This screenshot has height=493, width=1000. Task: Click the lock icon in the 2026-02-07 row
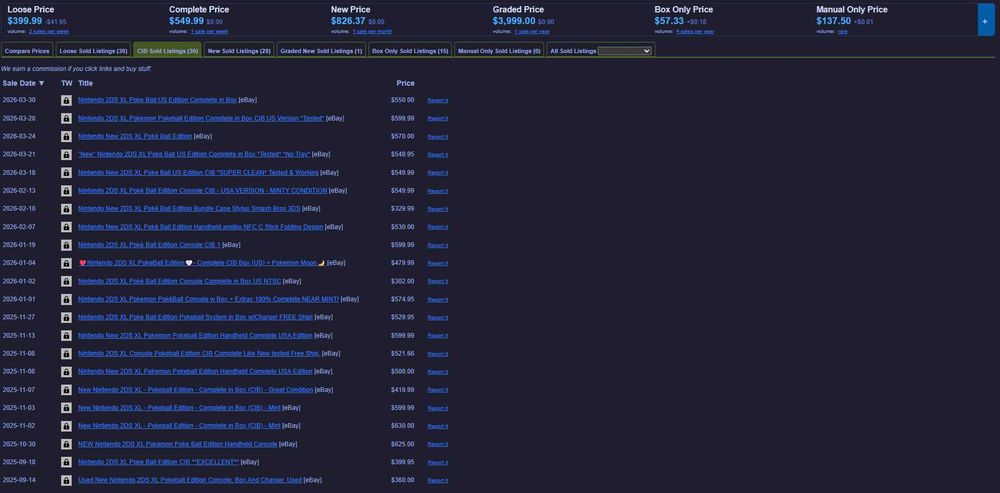click(66, 227)
